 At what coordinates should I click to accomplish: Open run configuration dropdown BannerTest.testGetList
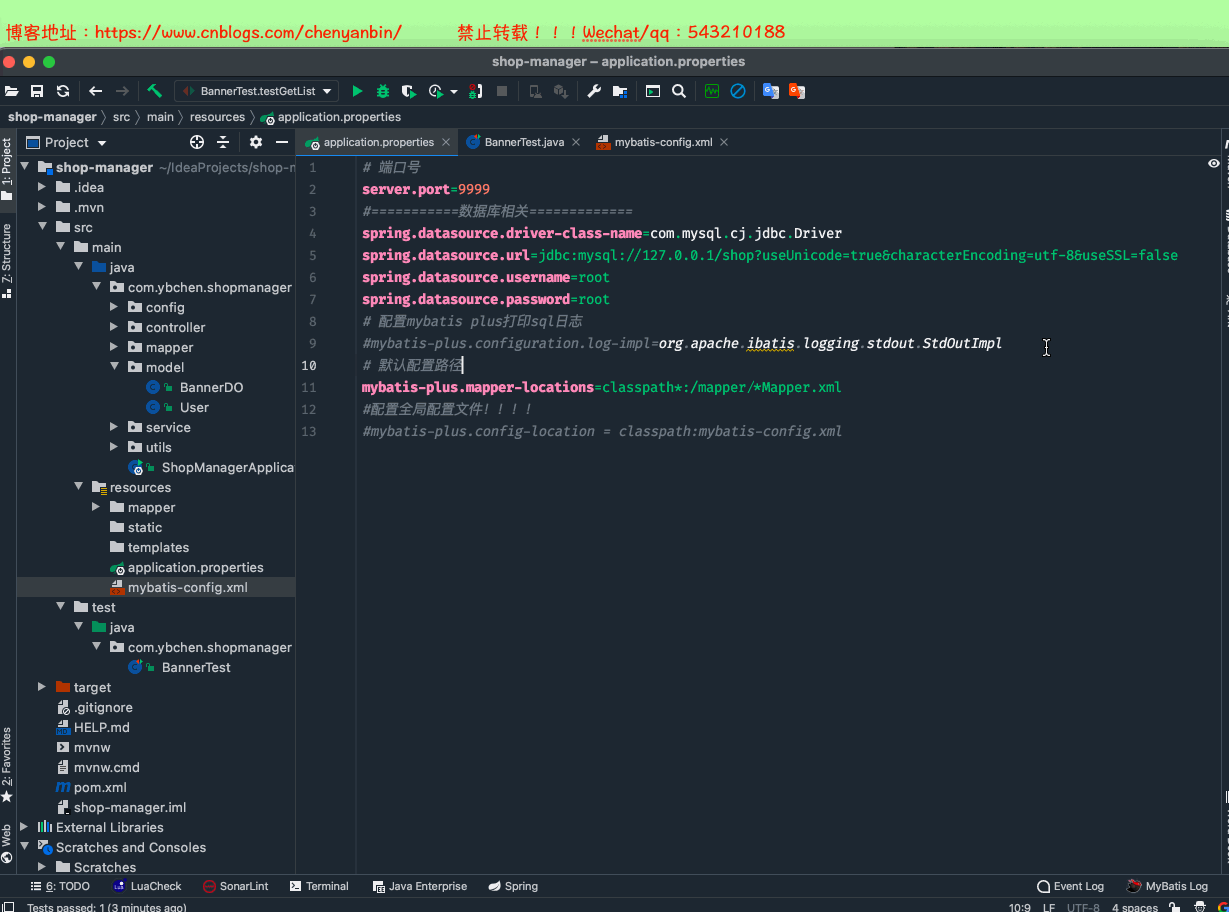[x=257, y=91]
